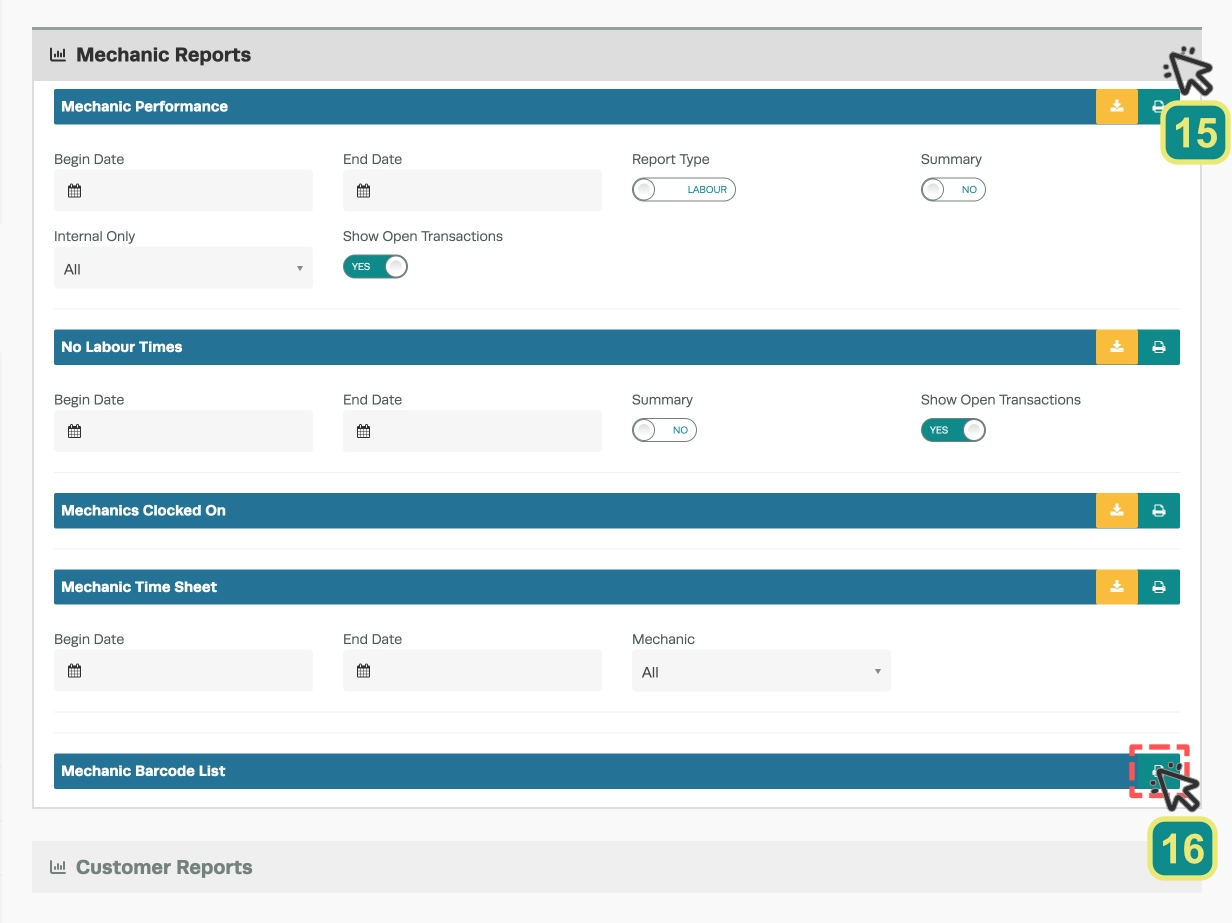Print the Mechanics Clocked On report
The image size is (1232, 923).
point(1159,510)
